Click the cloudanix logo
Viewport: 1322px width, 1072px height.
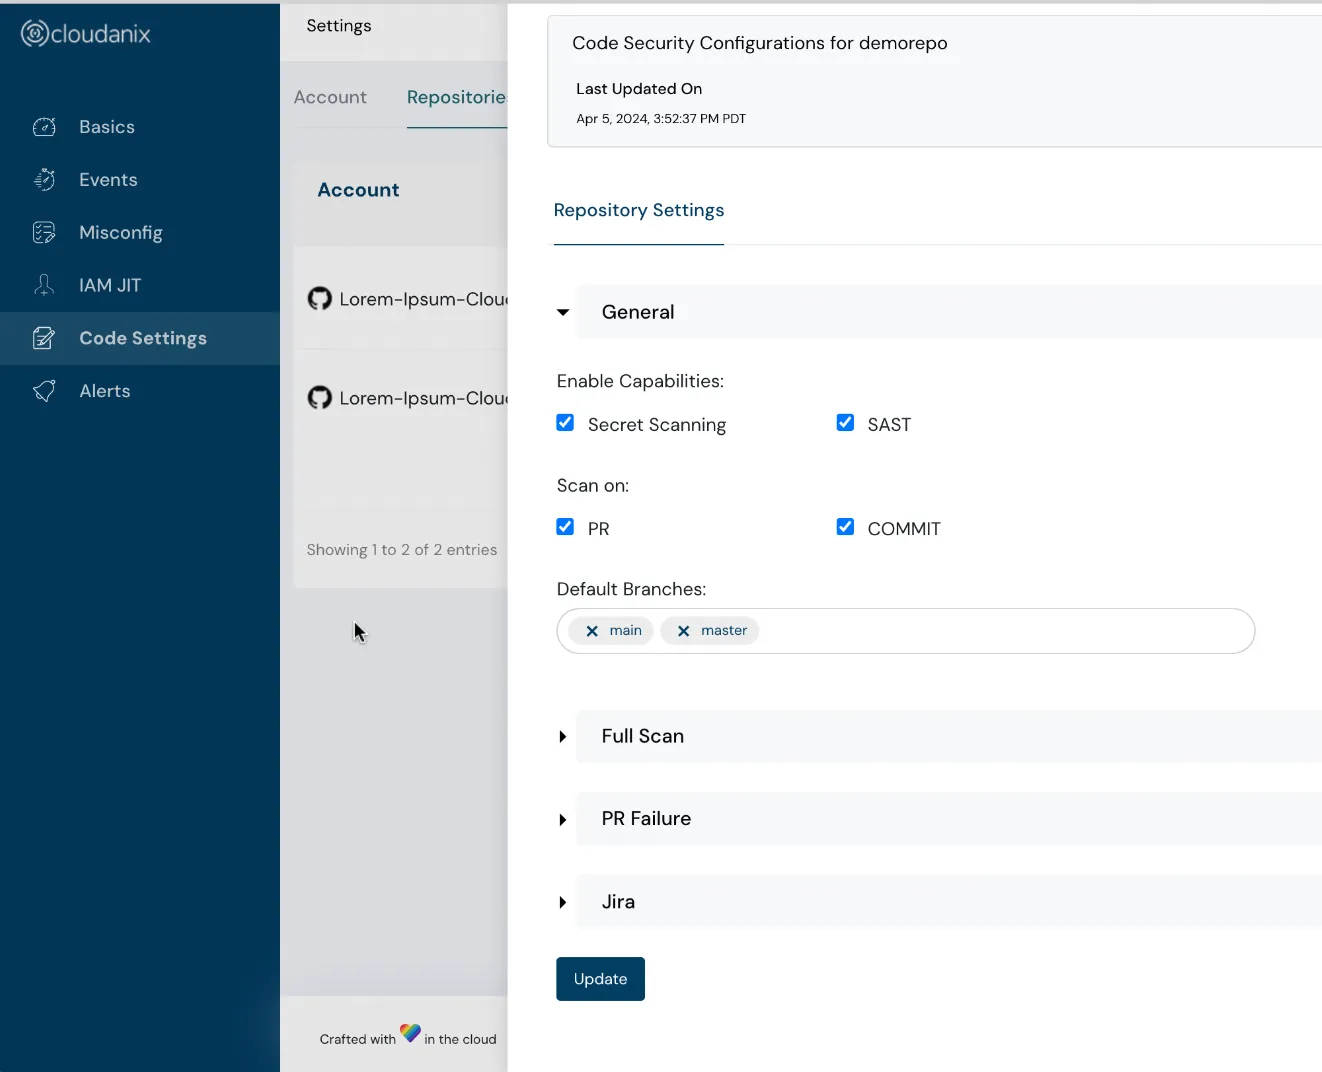point(85,32)
